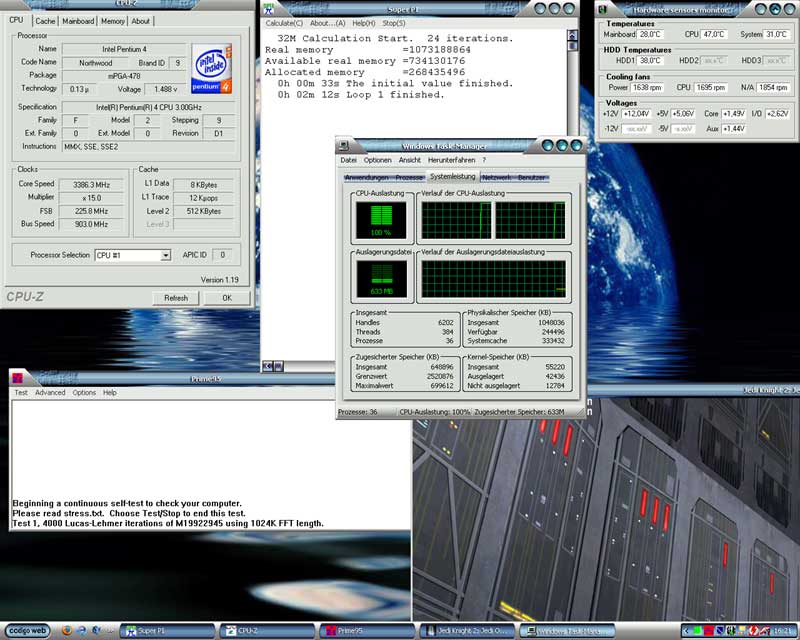
Task: Switch to CPU-Z from the taskbar
Action: tap(267, 631)
